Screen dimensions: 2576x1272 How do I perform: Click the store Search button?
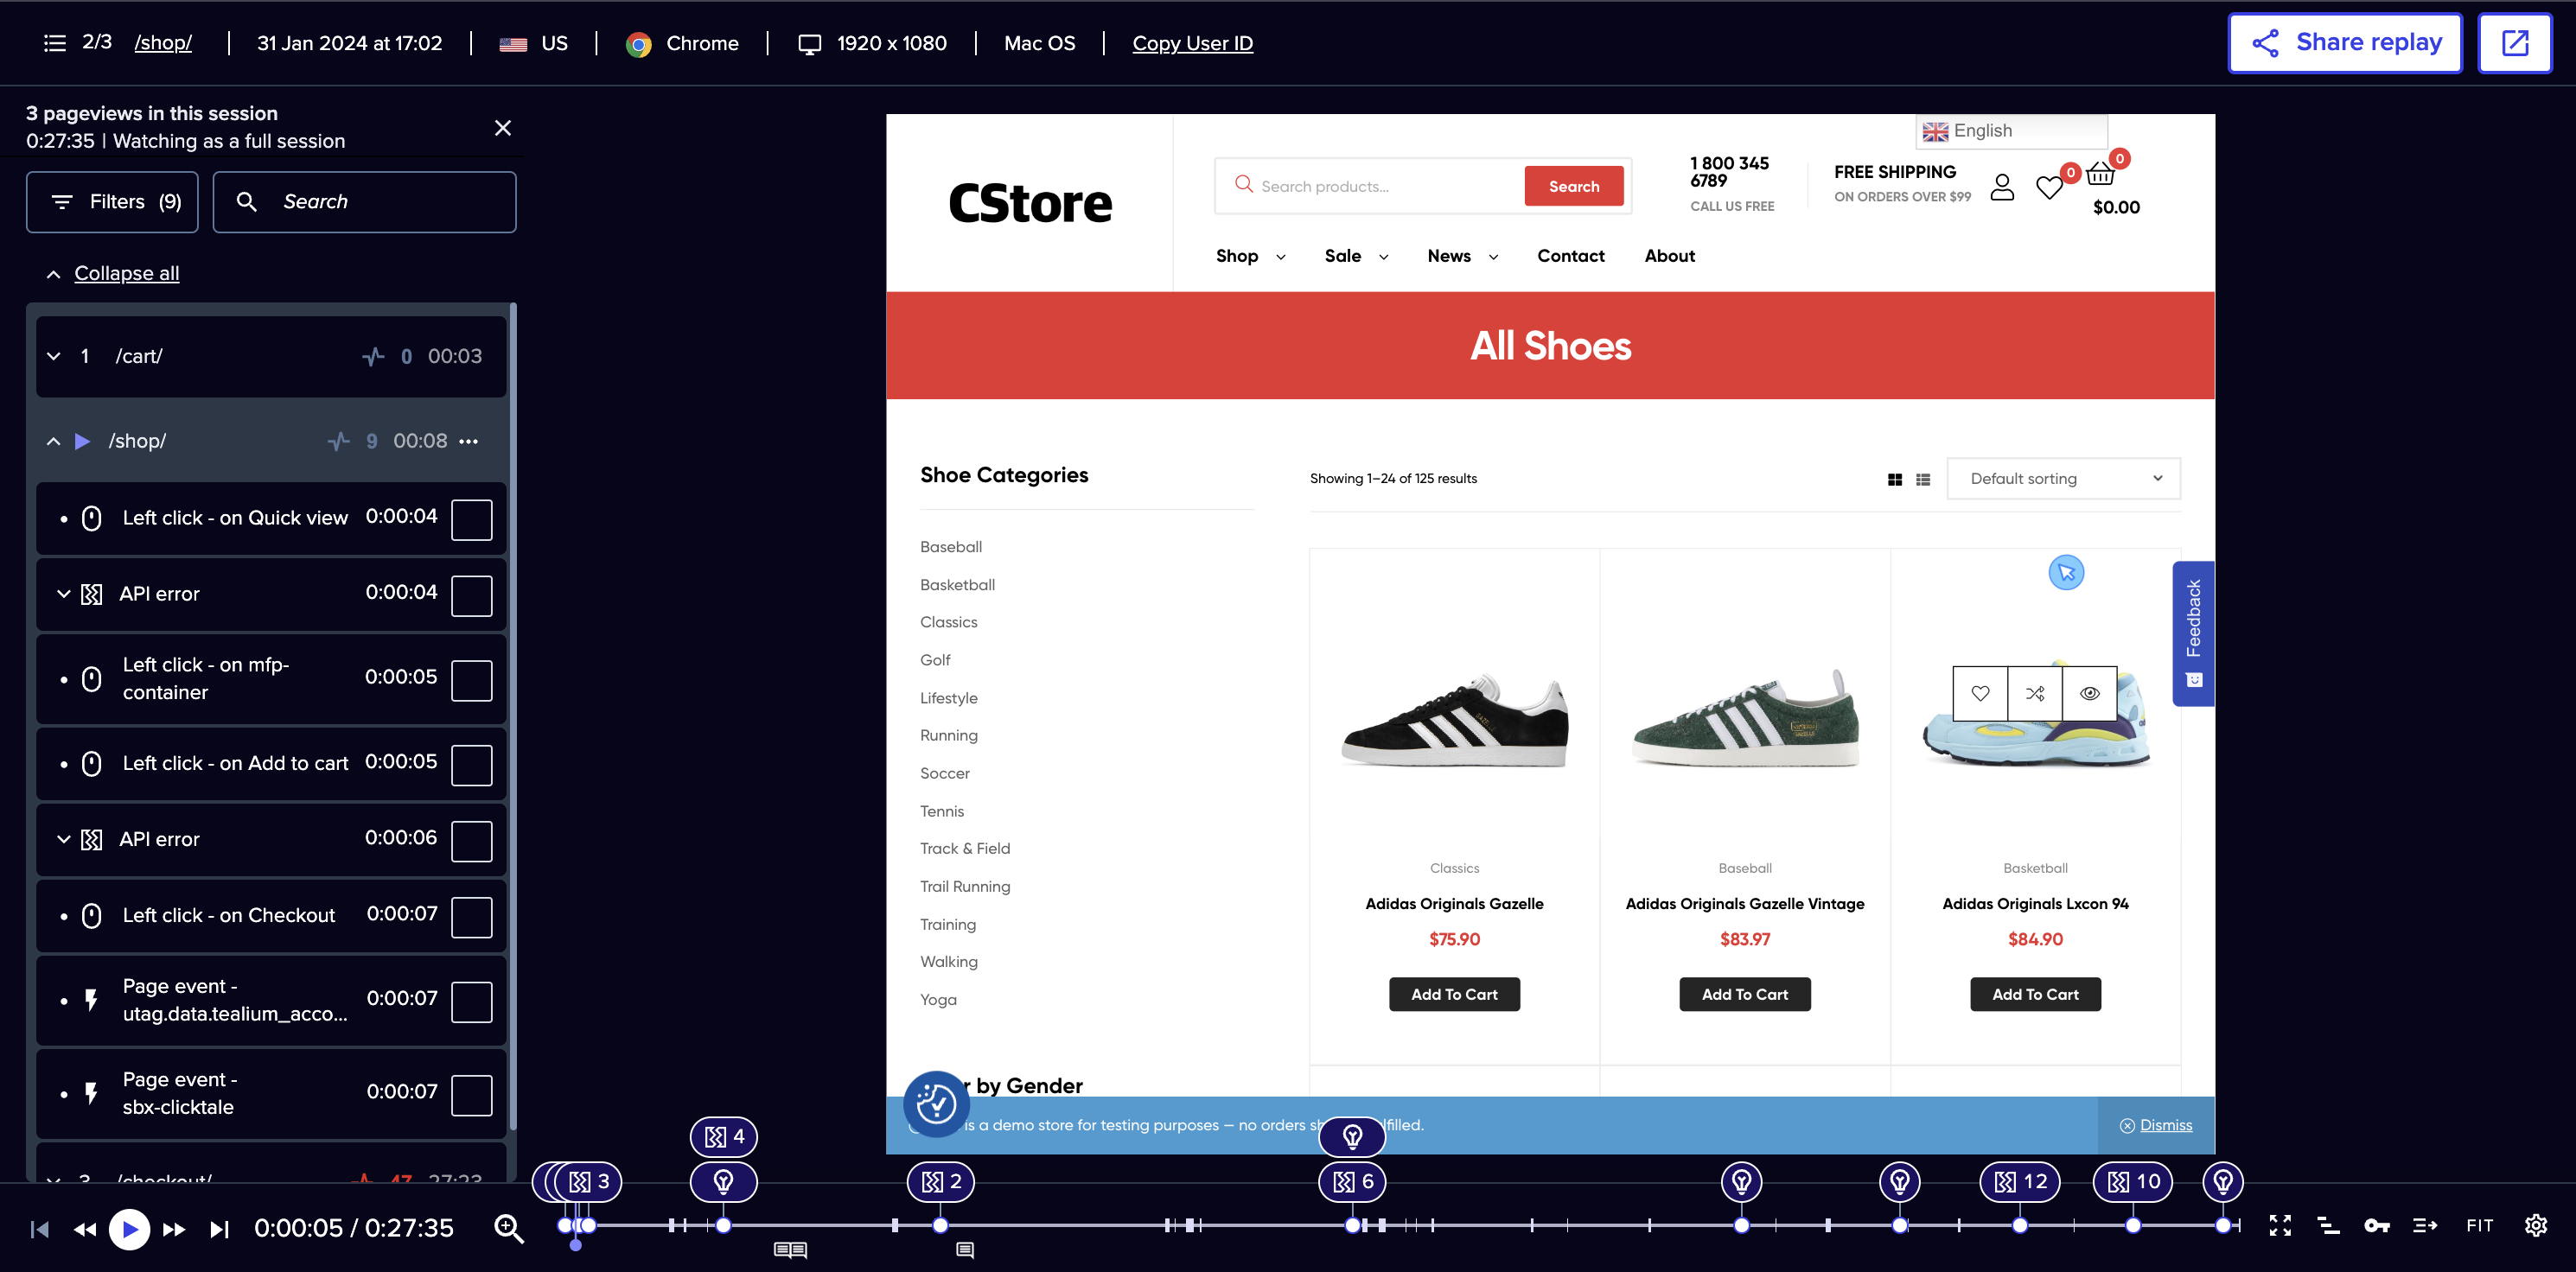[1574, 186]
